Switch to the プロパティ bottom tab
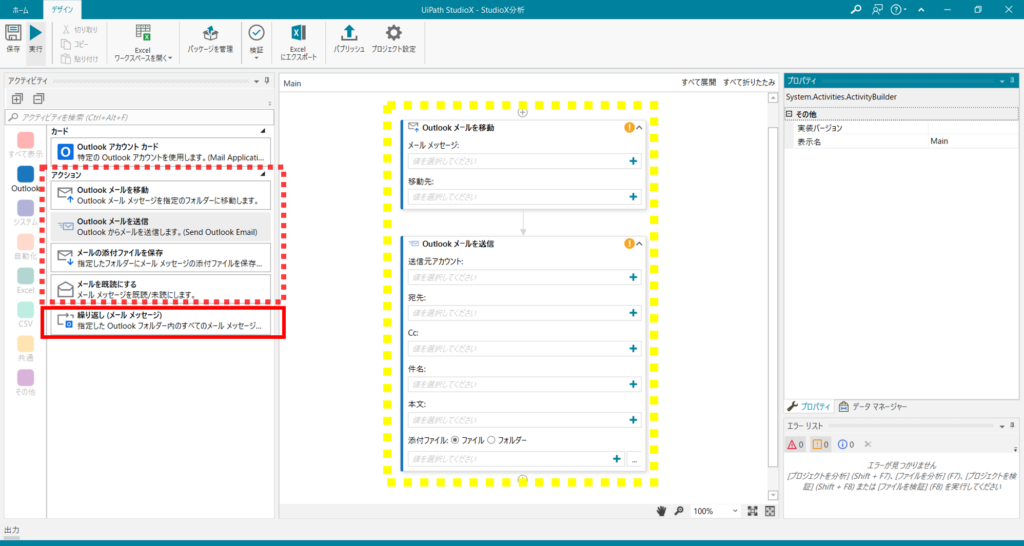Image resolution: width=1024 pixels, height=546 pixels. [x=809, y=406]
